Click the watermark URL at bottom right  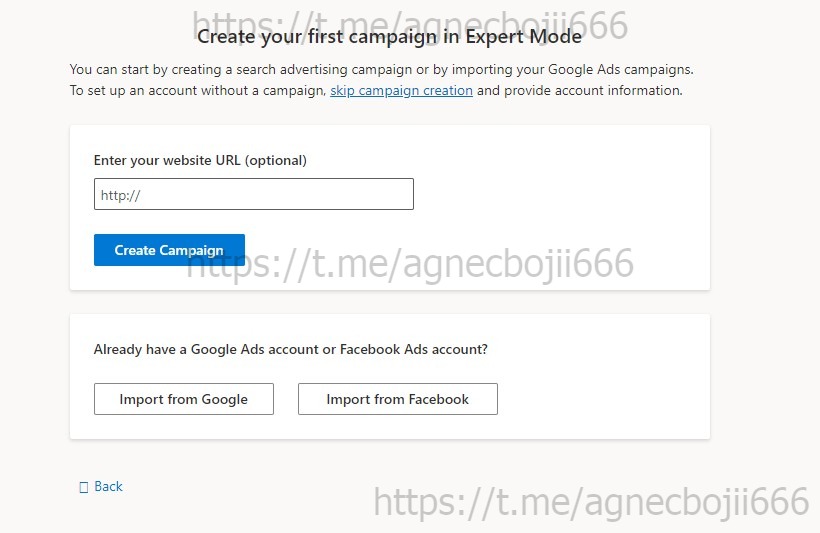[591, 501]
